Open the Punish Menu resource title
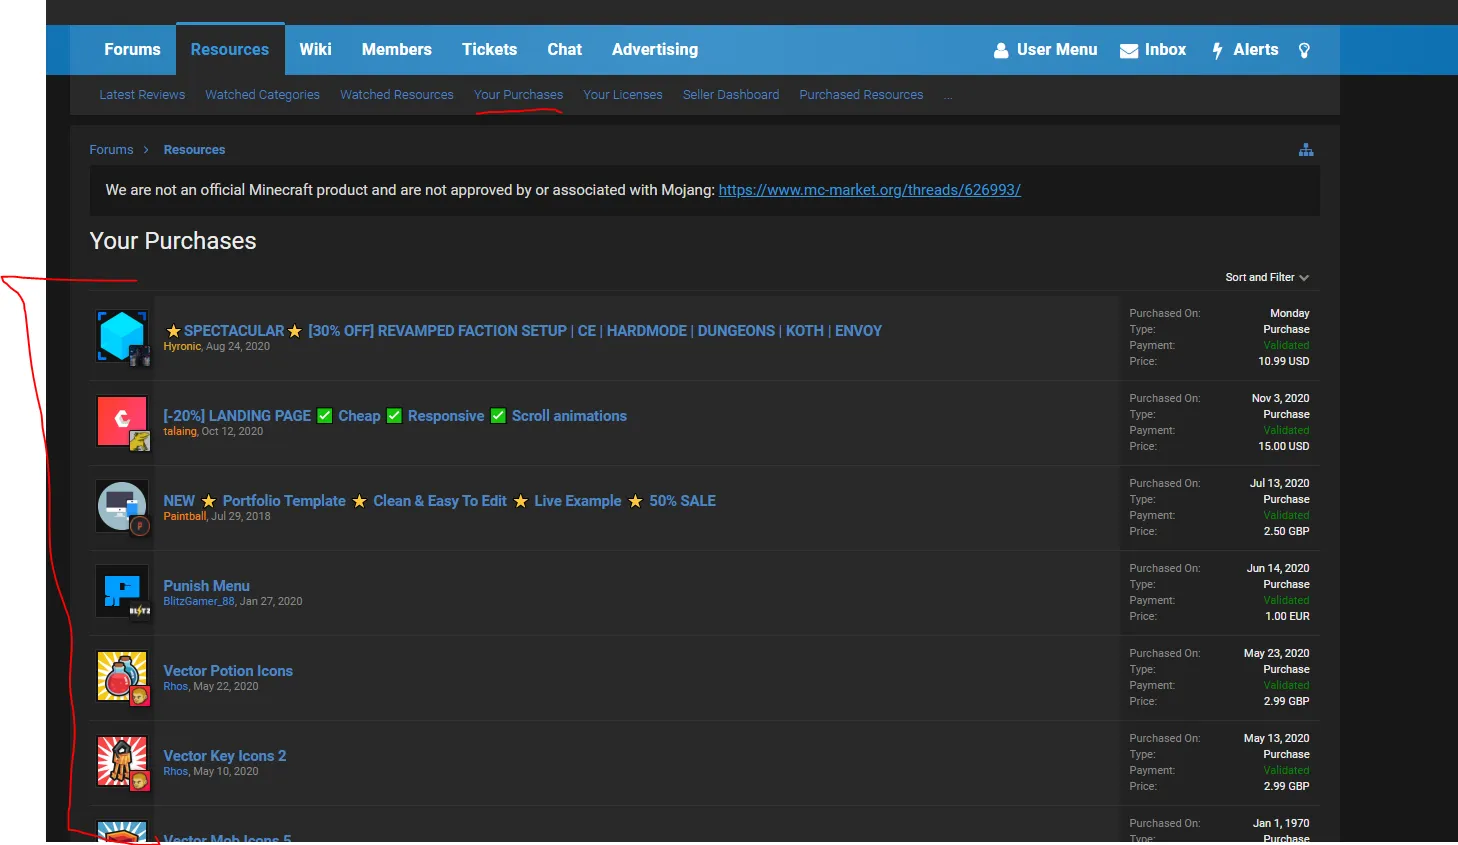This screenshot has height=845, width=1458. tap(206, 586)
